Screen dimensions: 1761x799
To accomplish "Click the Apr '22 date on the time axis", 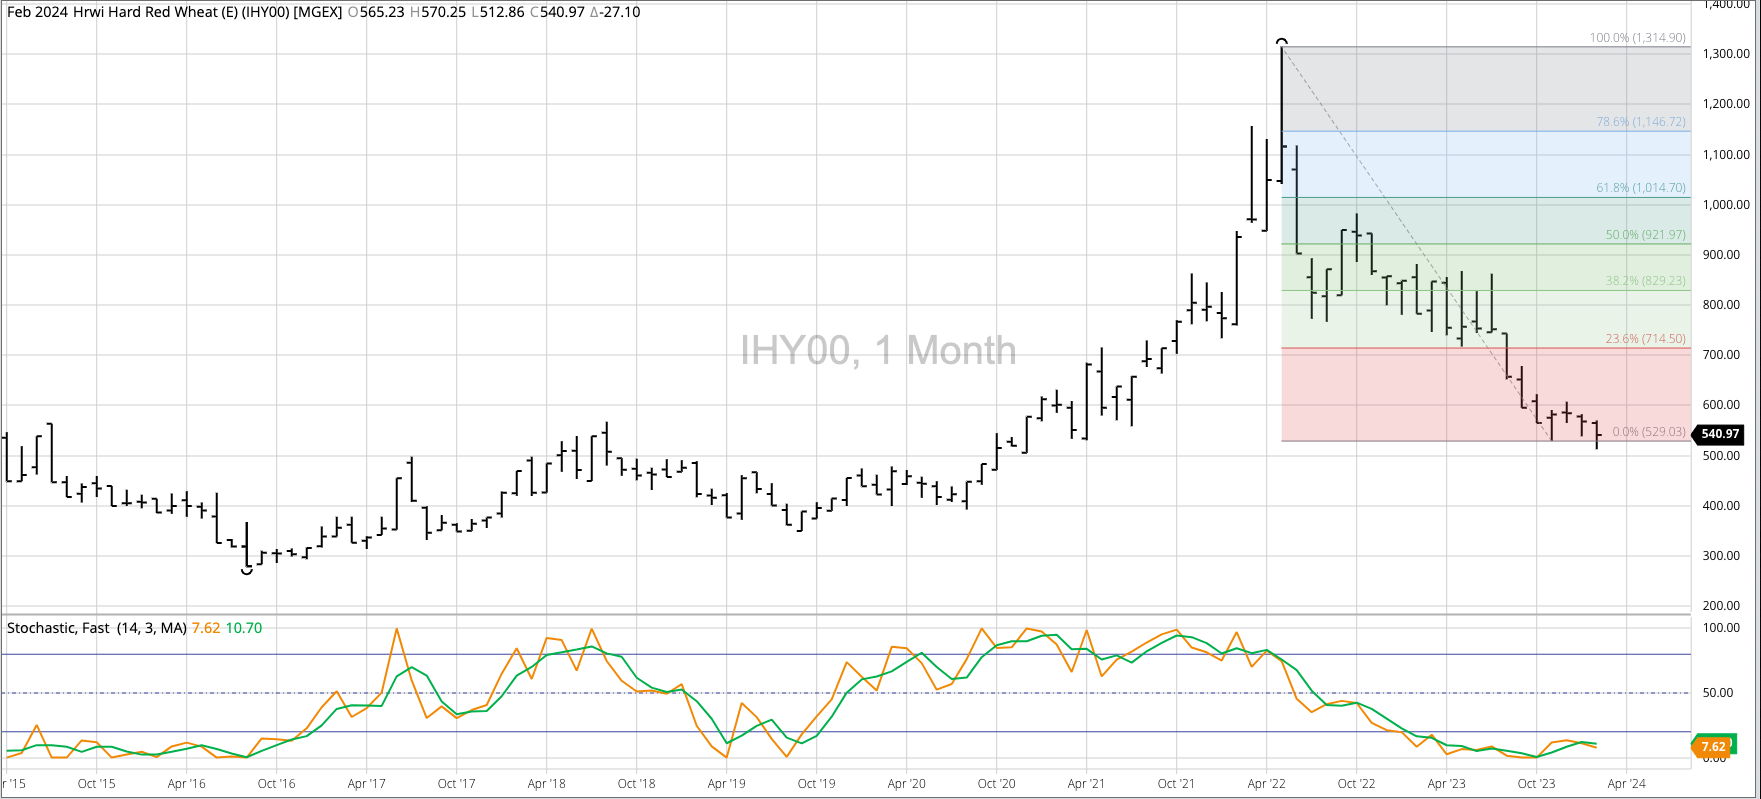I will pyautogui.click(x=1266, y=784).
